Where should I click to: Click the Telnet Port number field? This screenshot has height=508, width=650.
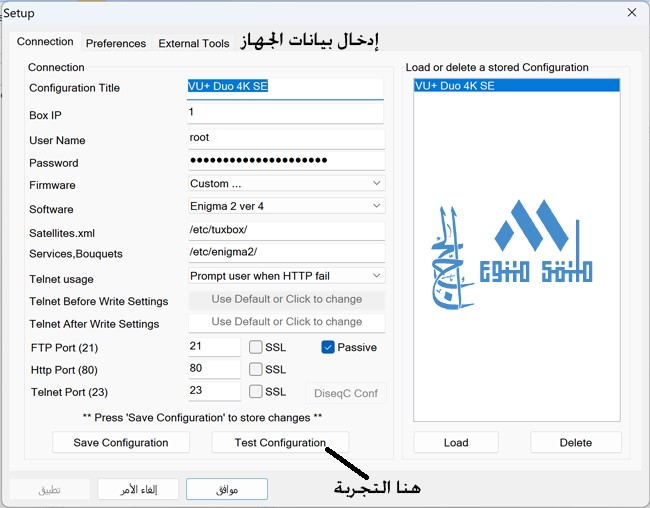pos(214,391)
